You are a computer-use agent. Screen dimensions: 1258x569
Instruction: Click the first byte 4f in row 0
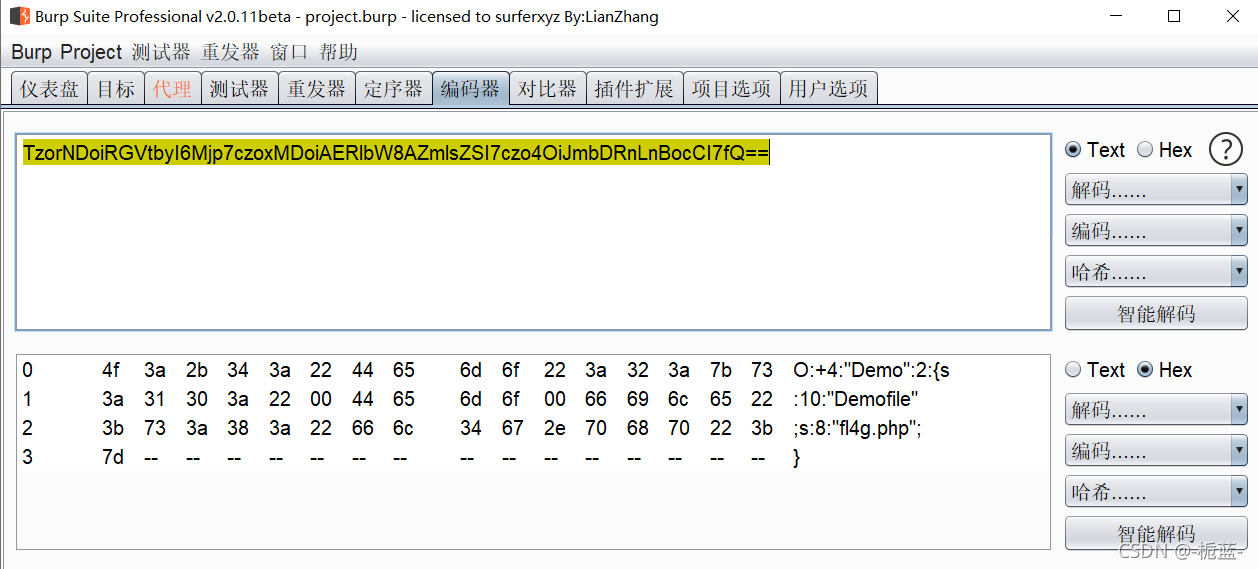click(111, 370)
